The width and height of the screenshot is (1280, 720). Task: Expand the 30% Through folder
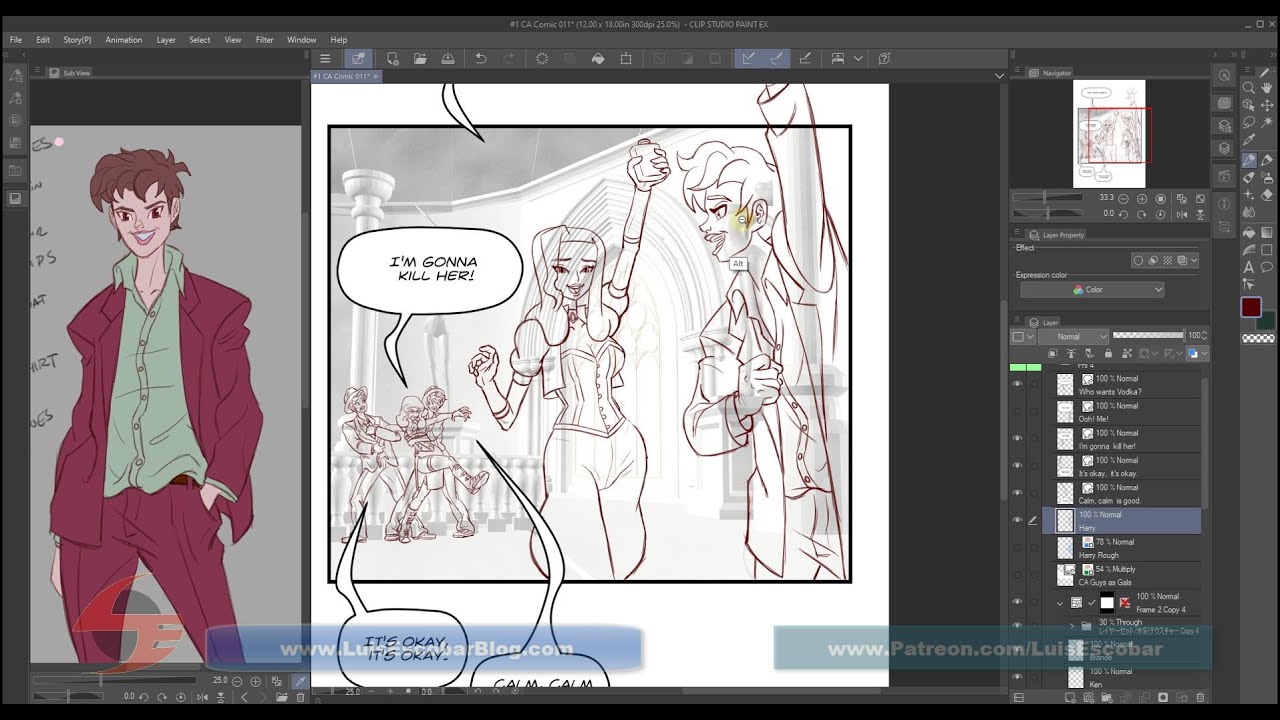pos(1072,626)
